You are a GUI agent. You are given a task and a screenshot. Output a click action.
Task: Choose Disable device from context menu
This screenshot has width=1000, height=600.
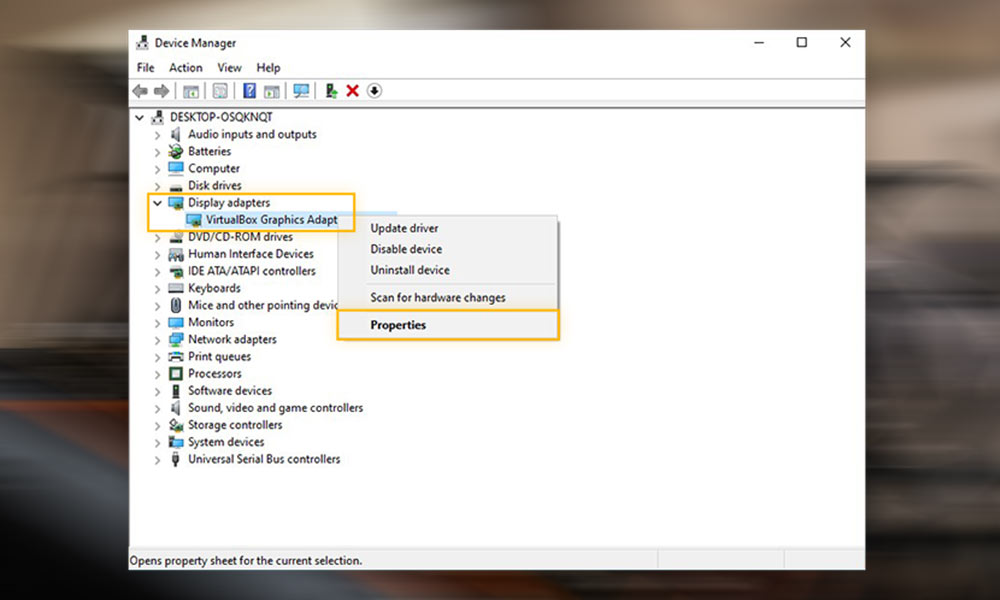pos(406,249)
